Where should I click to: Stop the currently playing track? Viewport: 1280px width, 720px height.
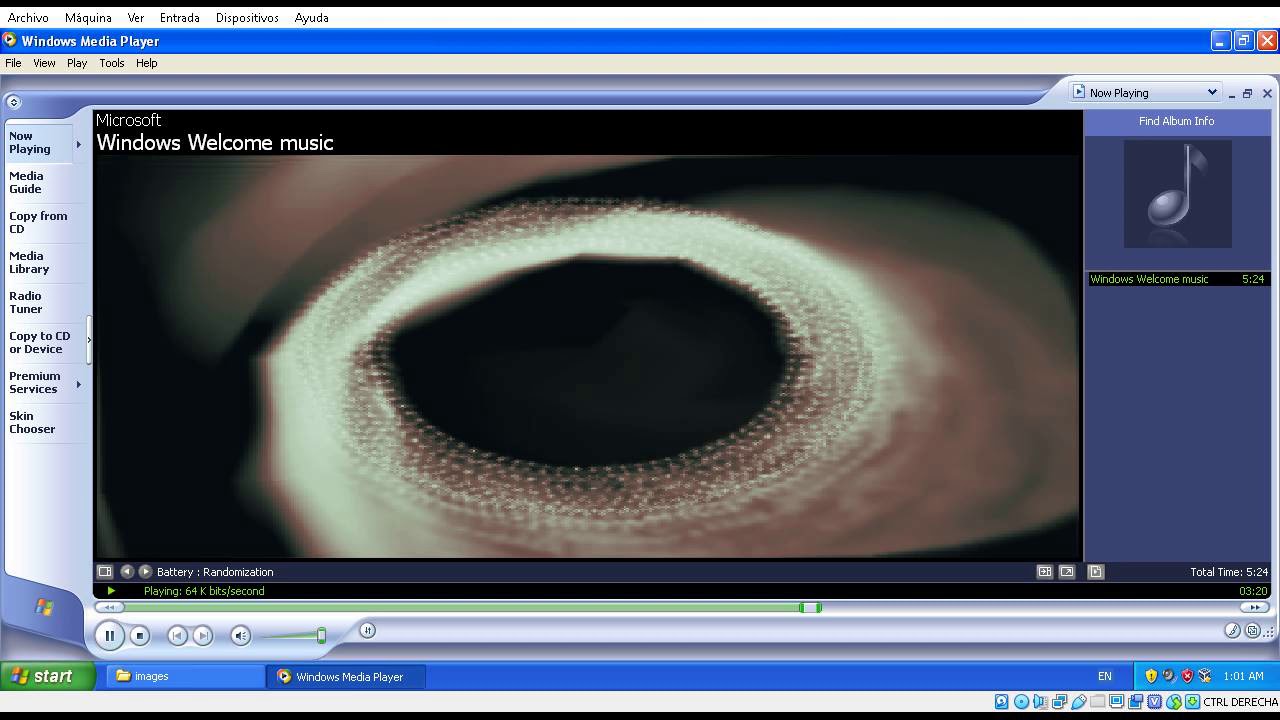[x=140, y=635]
